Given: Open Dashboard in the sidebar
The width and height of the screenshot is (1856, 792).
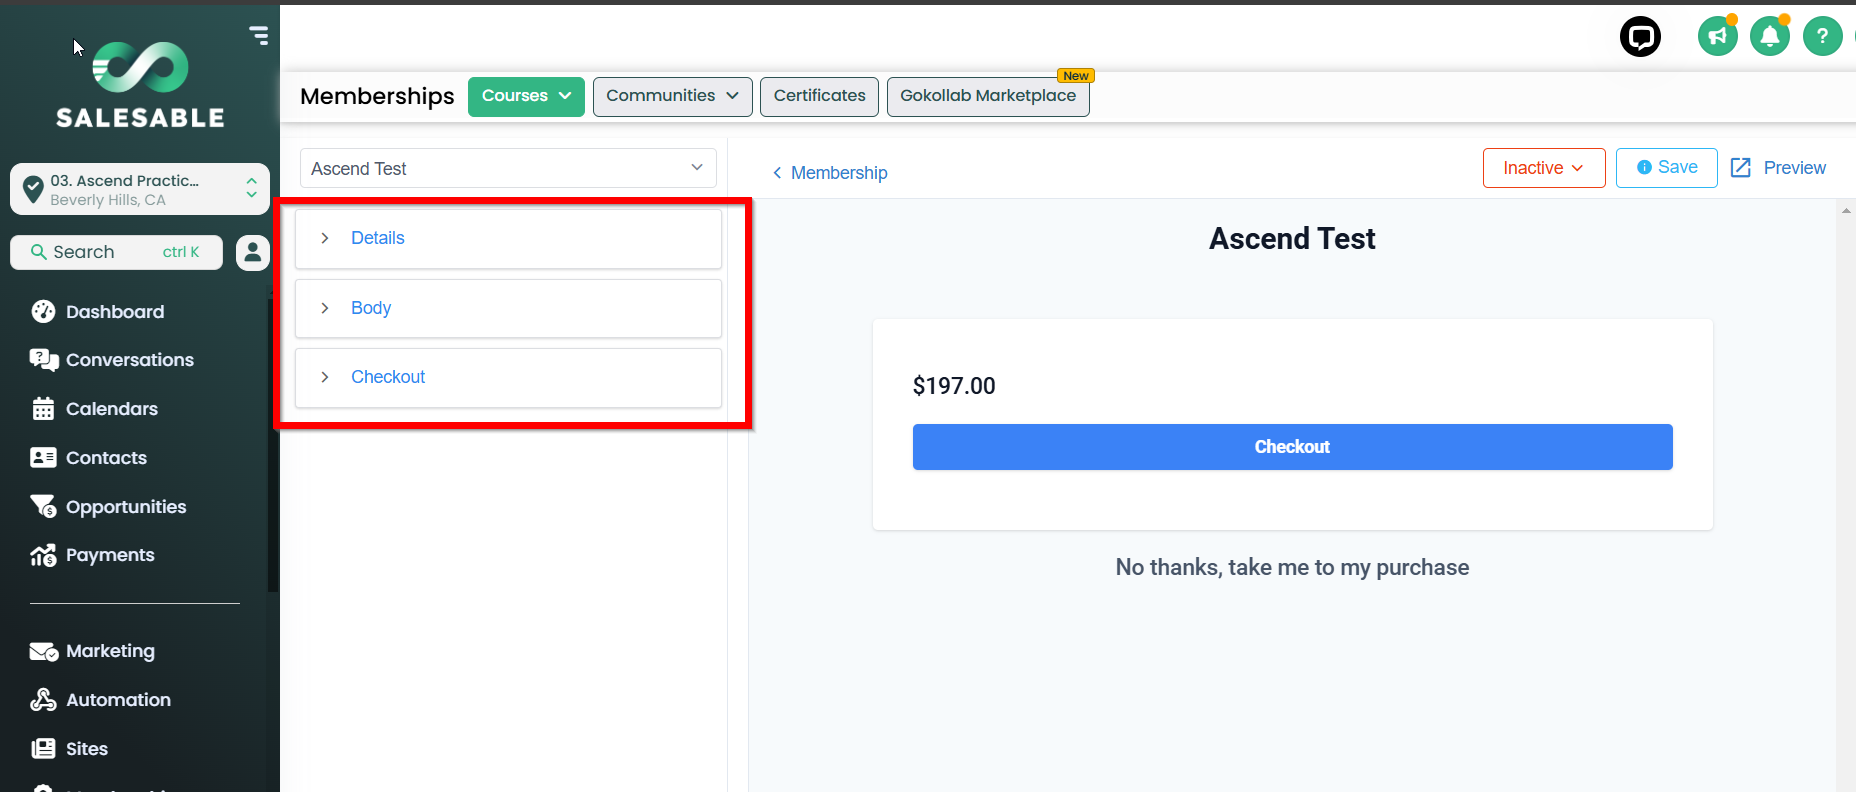Looking at the screenshot, I should pyautogui.click(x=97, y=312).
